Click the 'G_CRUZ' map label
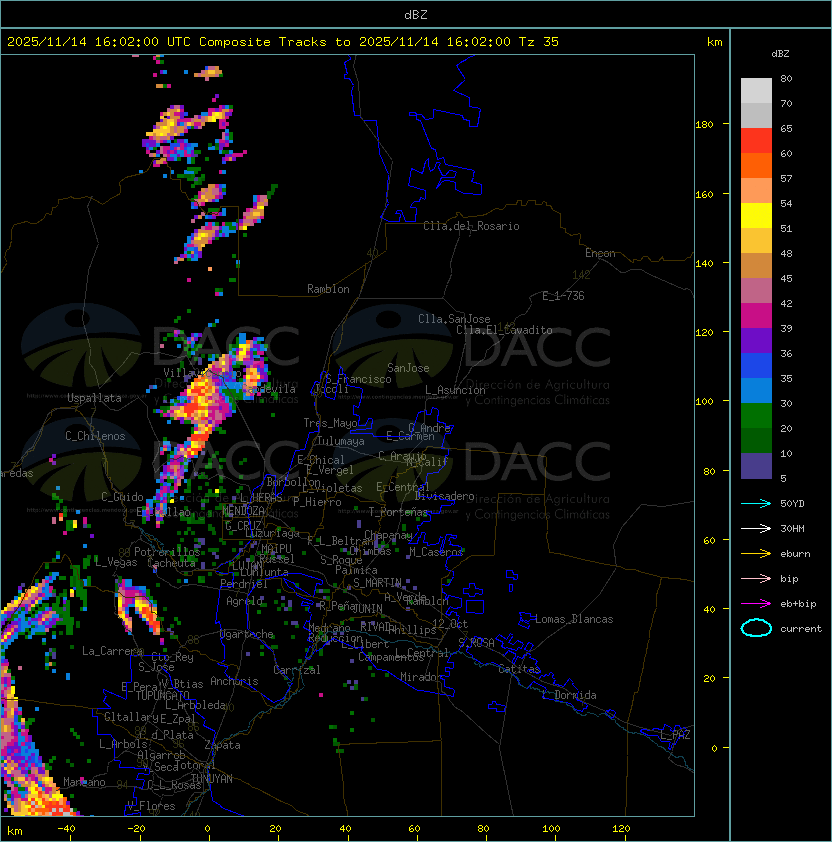 243,526
